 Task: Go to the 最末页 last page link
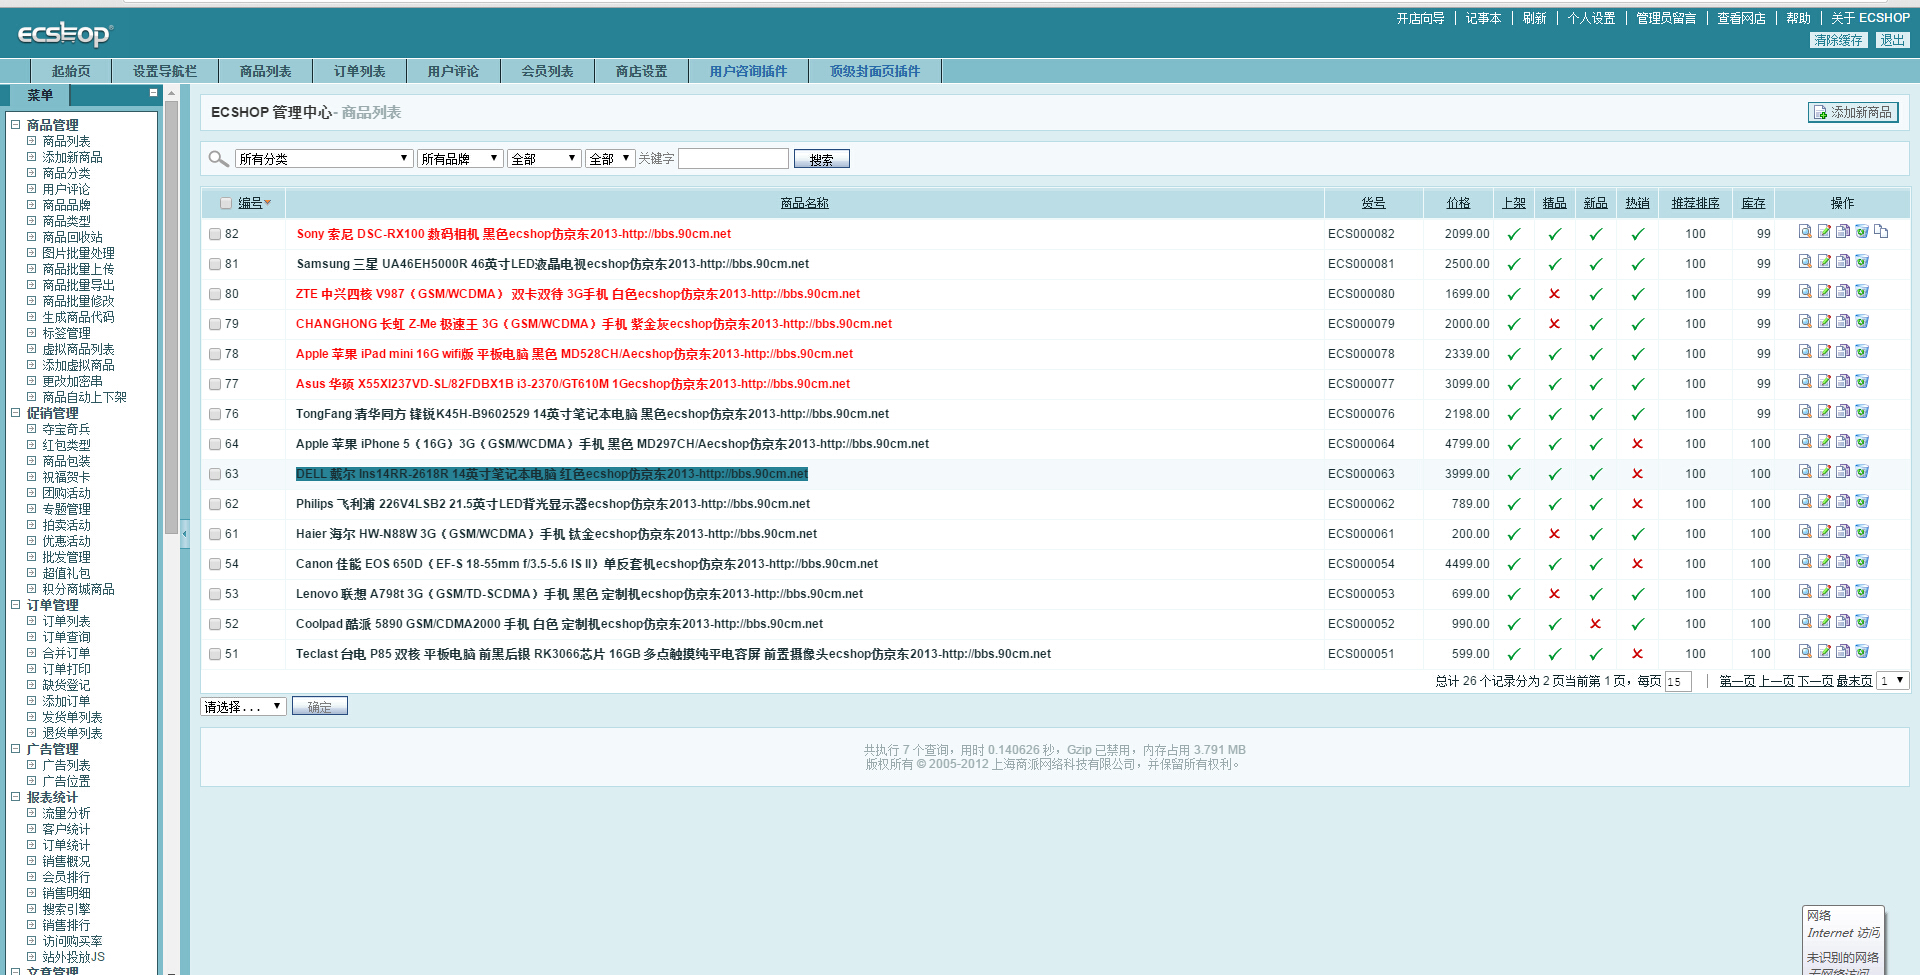1854,681
